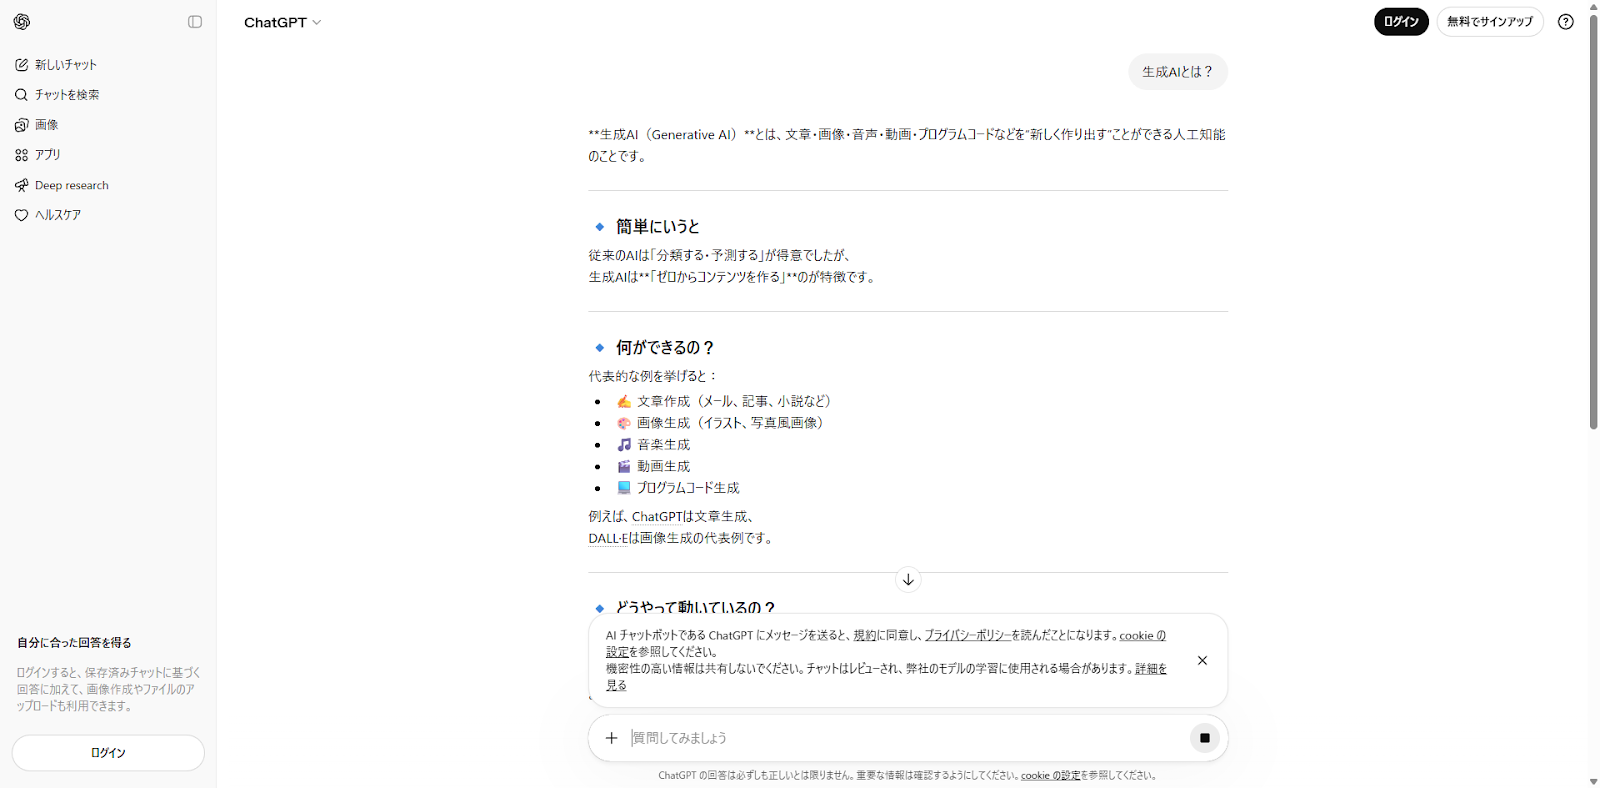Click the plus attach icon in the composer
Screen dimensions: 1600x788
click(611, 738)
